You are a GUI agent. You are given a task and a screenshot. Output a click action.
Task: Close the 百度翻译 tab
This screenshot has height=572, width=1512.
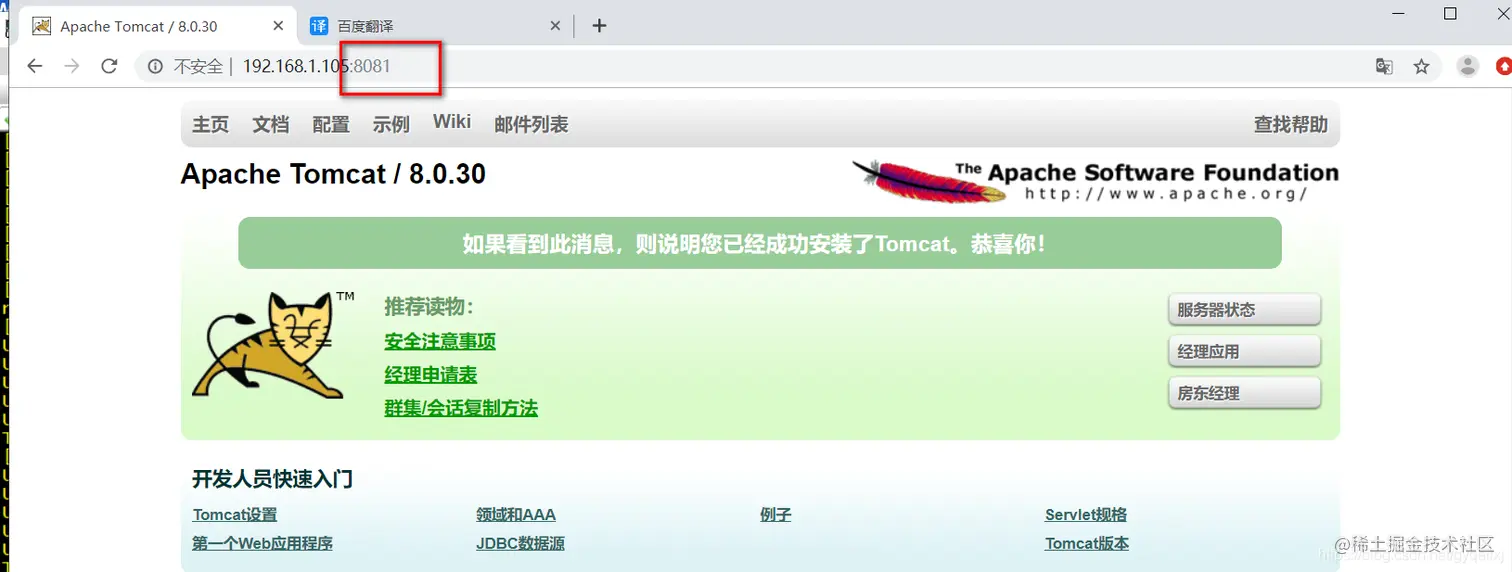click(x=556, y=26)
